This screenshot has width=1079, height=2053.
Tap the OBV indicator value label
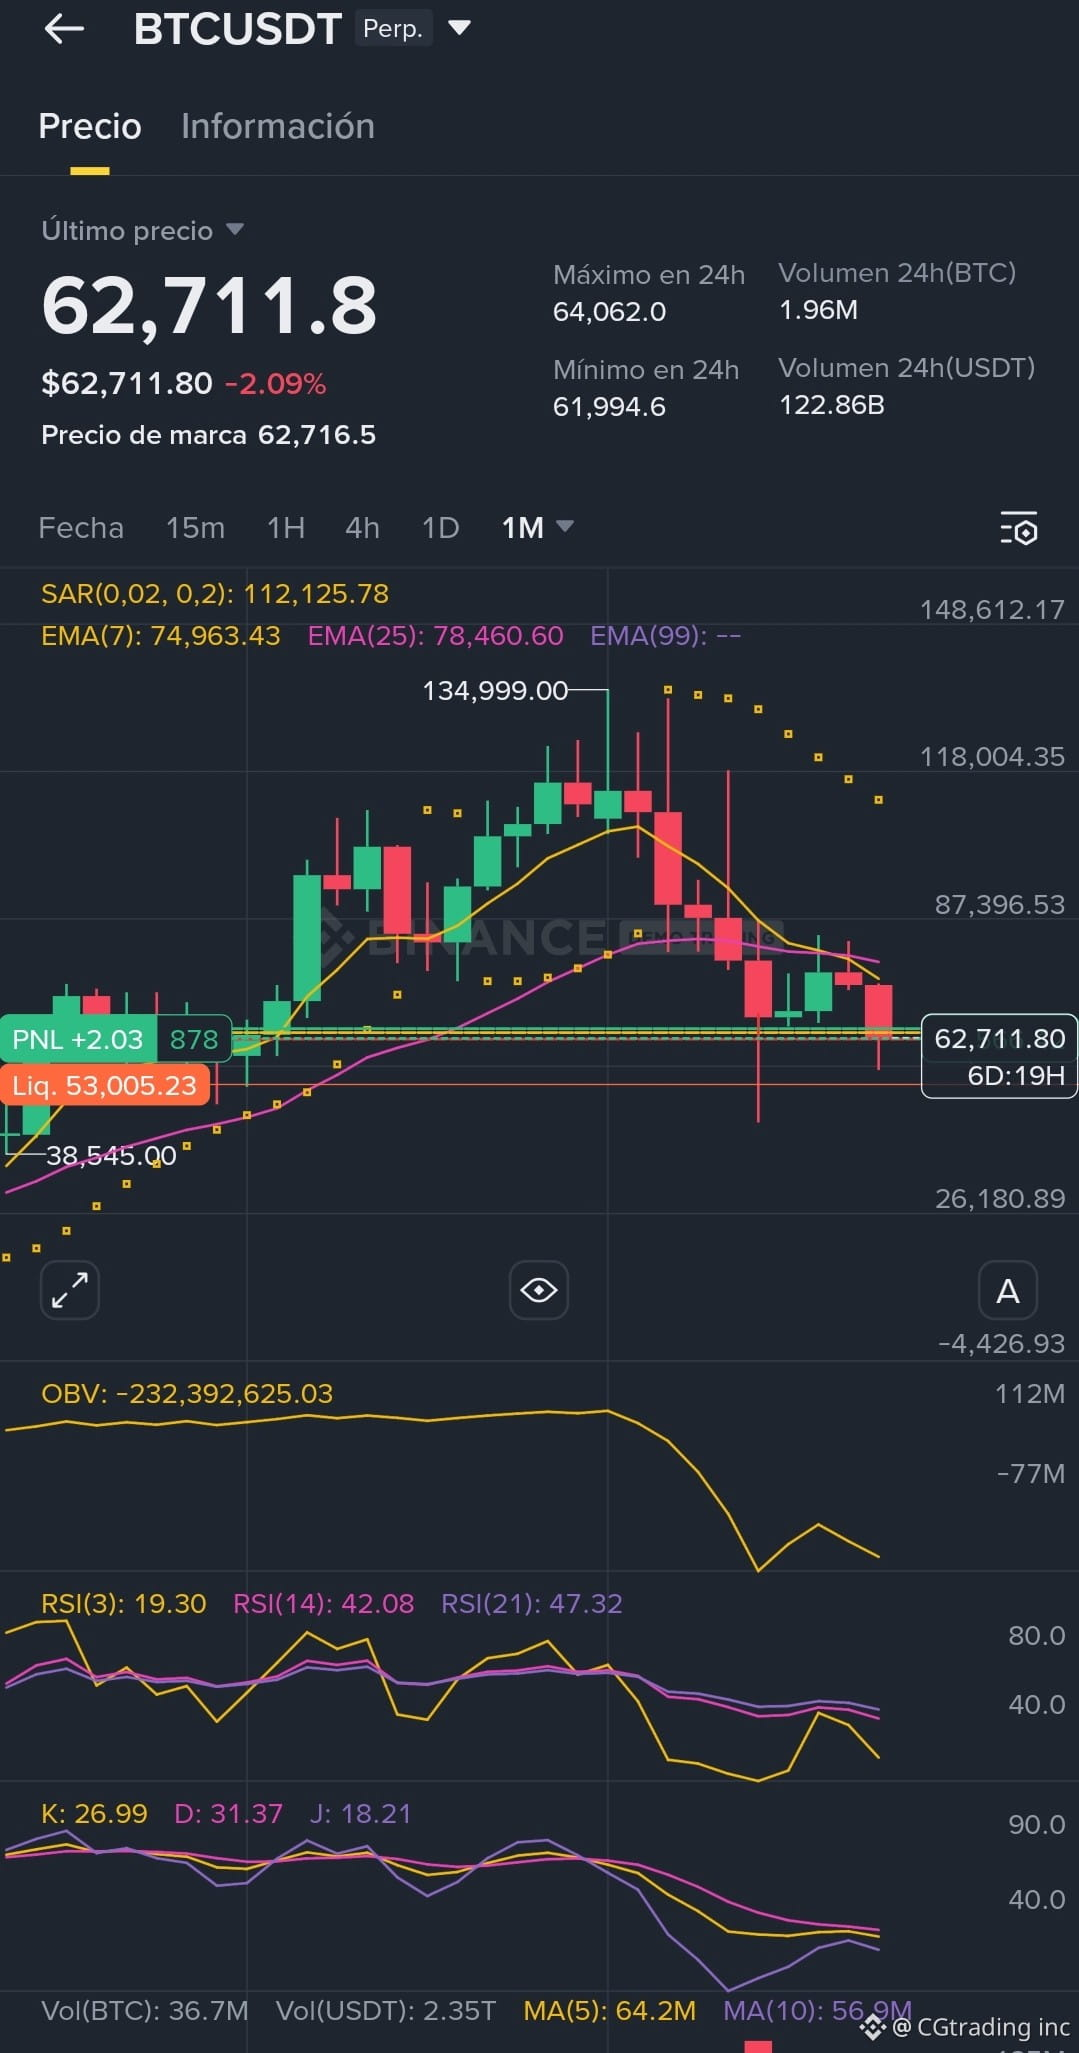187,1393
